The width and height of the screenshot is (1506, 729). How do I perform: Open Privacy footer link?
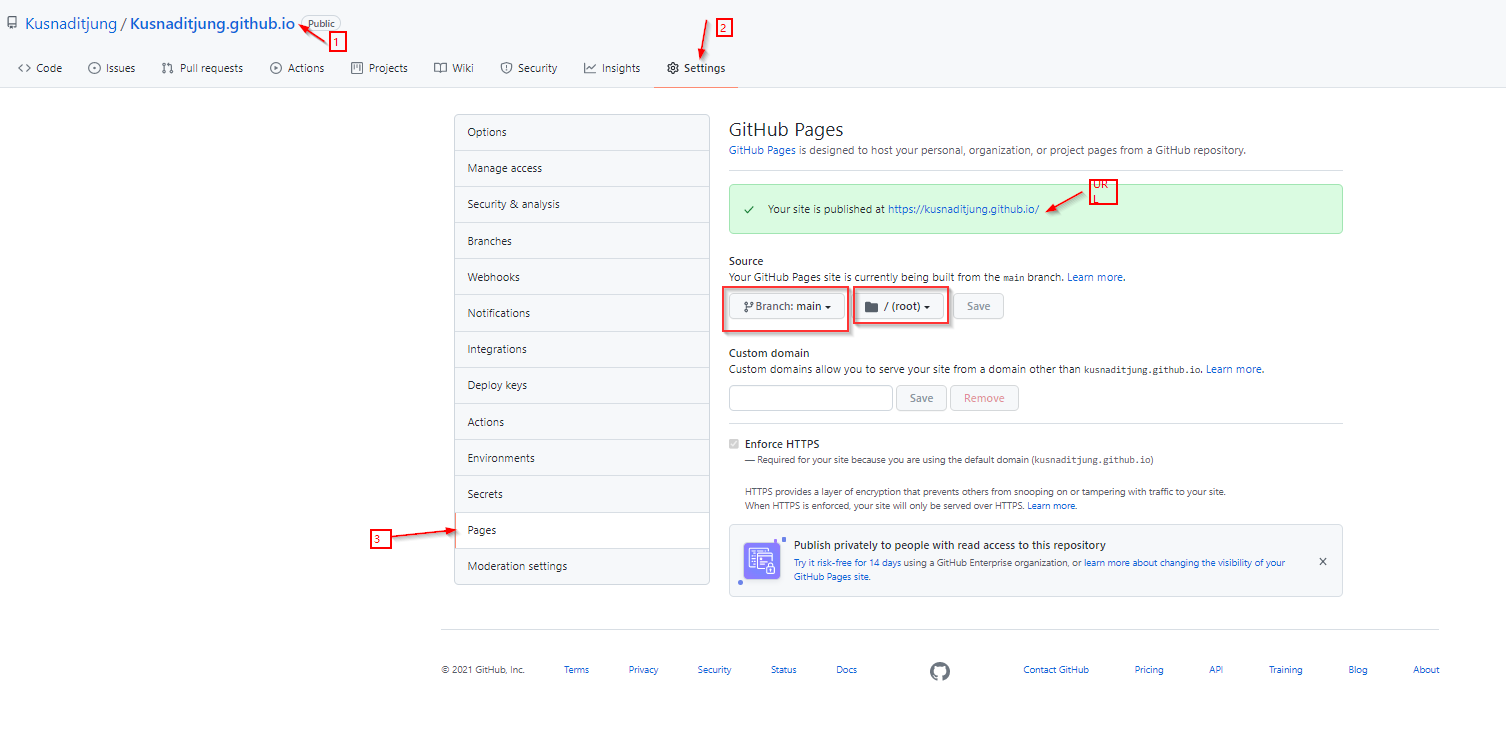643,670
